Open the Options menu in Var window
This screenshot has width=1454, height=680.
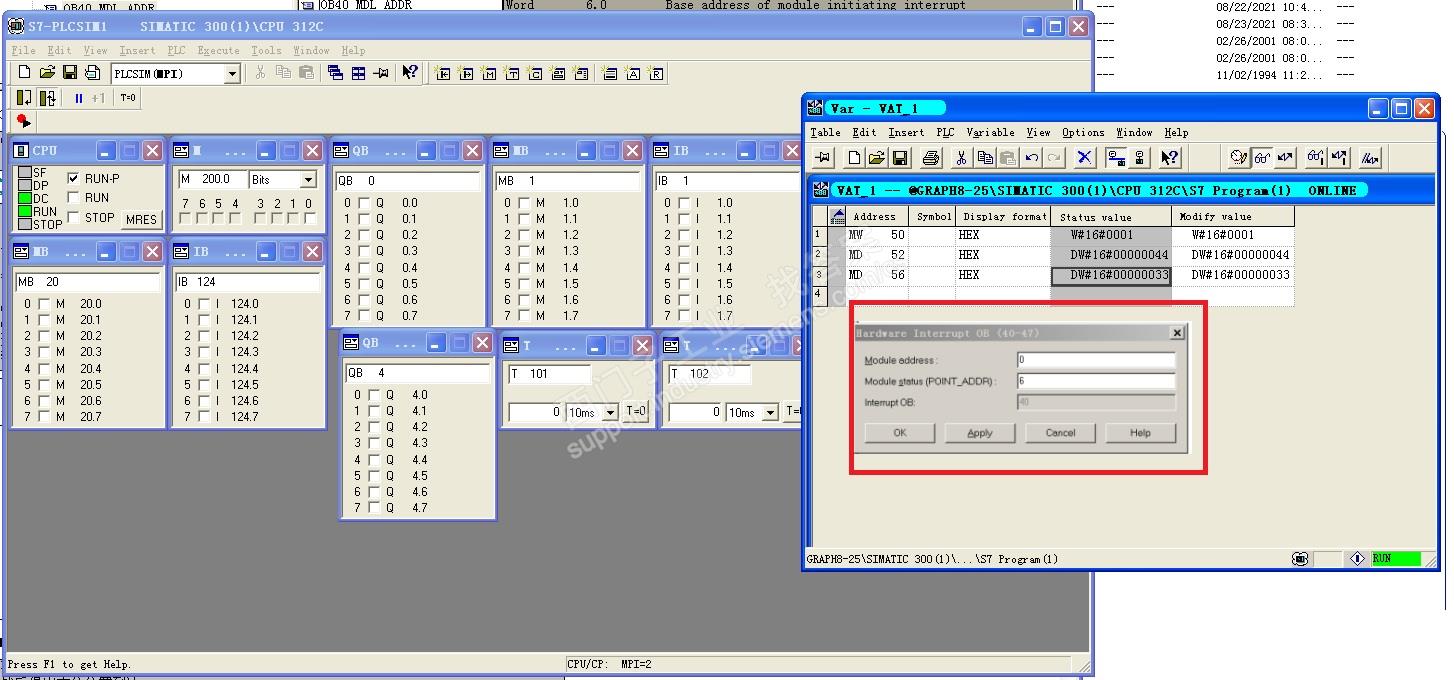click(x=1083, y=132)
